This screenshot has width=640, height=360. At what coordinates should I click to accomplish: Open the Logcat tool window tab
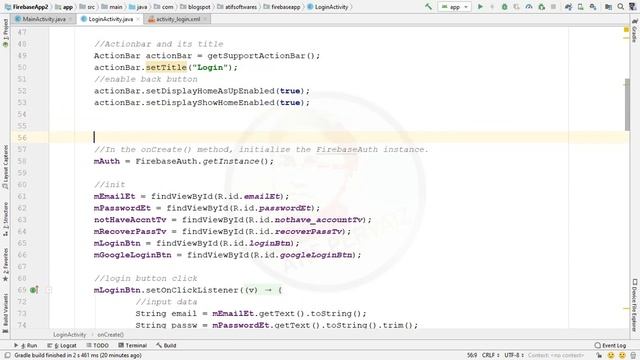62,345
